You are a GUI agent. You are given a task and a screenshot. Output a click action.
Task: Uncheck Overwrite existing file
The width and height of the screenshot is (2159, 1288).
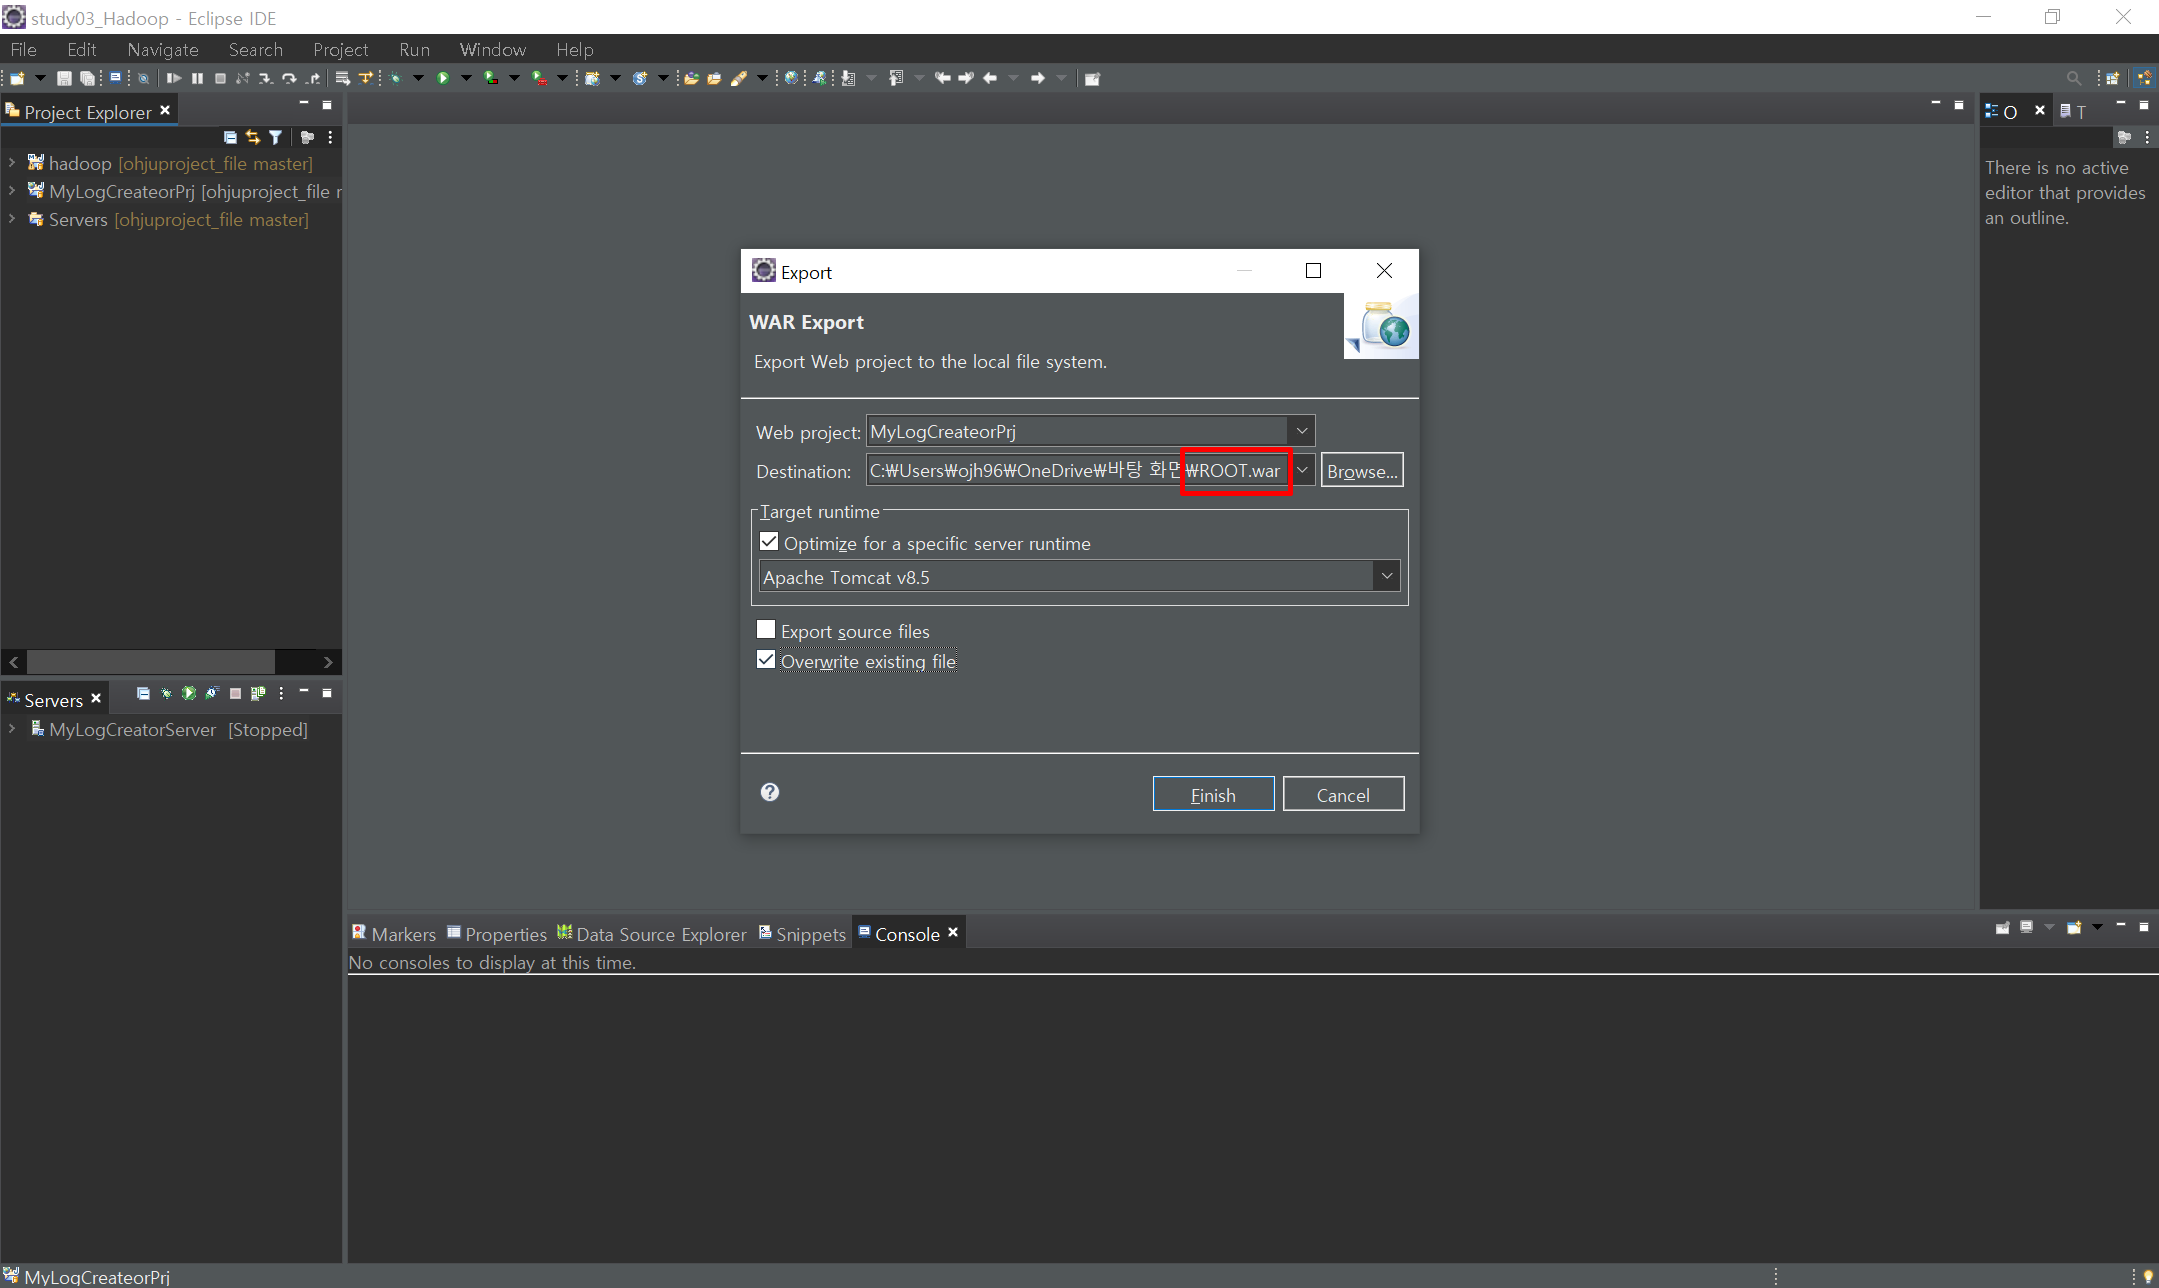point(766,660)
